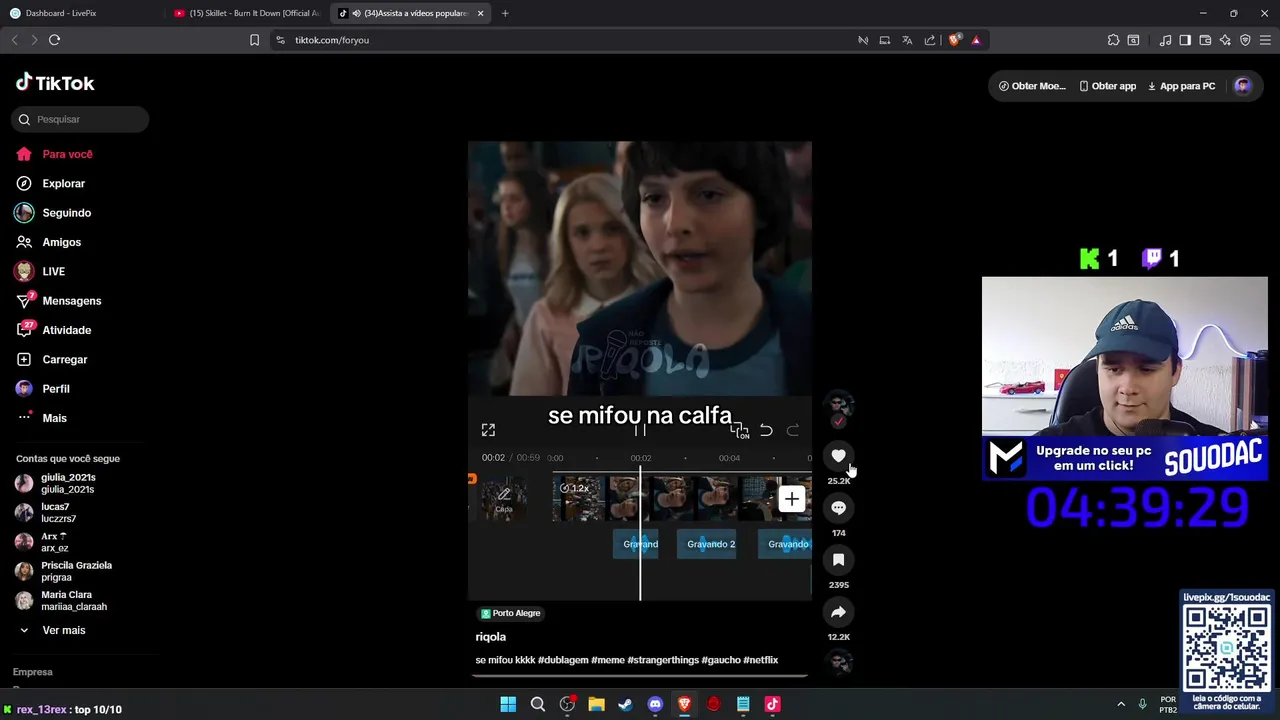
Task: Show hidden system tray icons
Action: point(1120,704)
